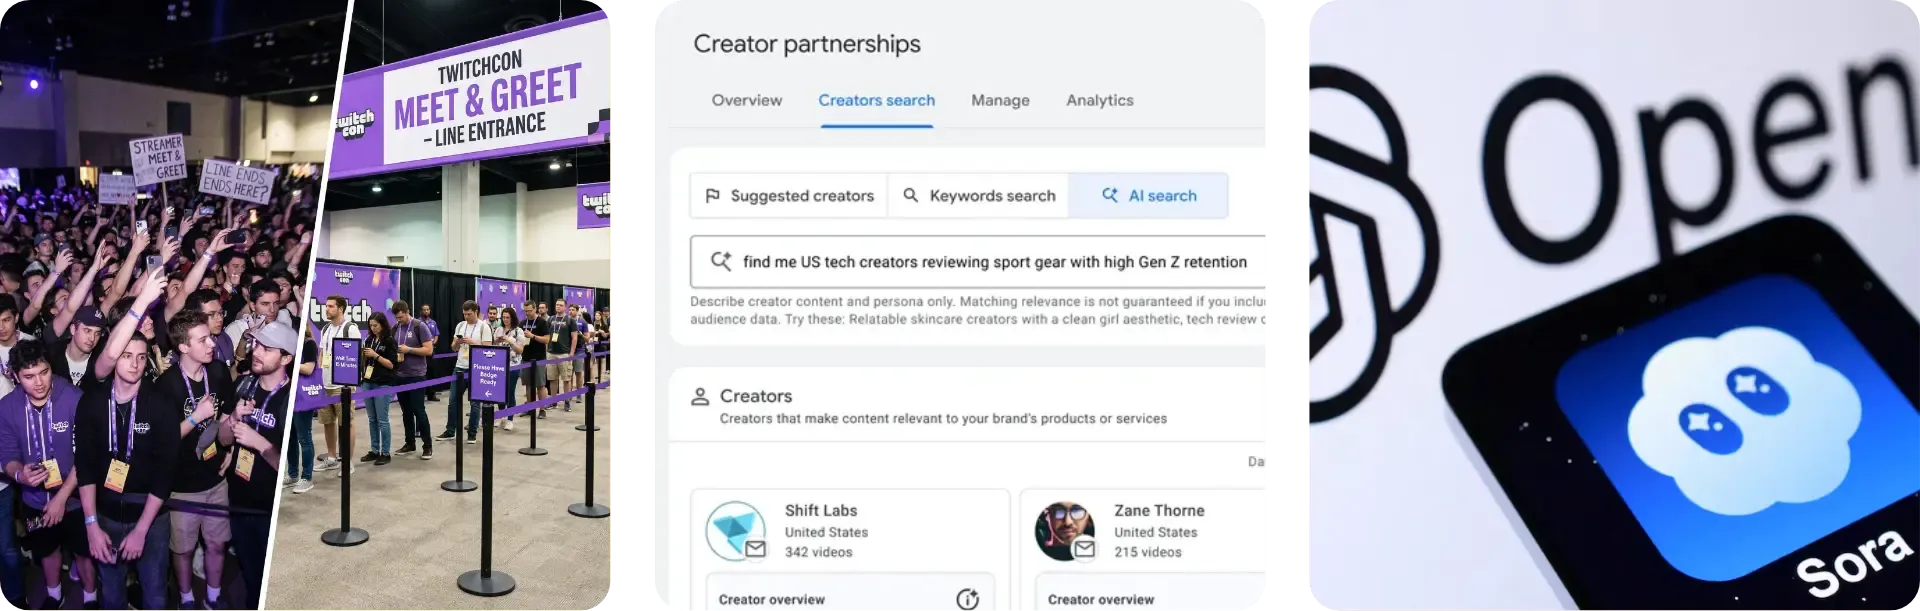Open the Overview tab
1920x611 pixels.
[x=746, y=100]
